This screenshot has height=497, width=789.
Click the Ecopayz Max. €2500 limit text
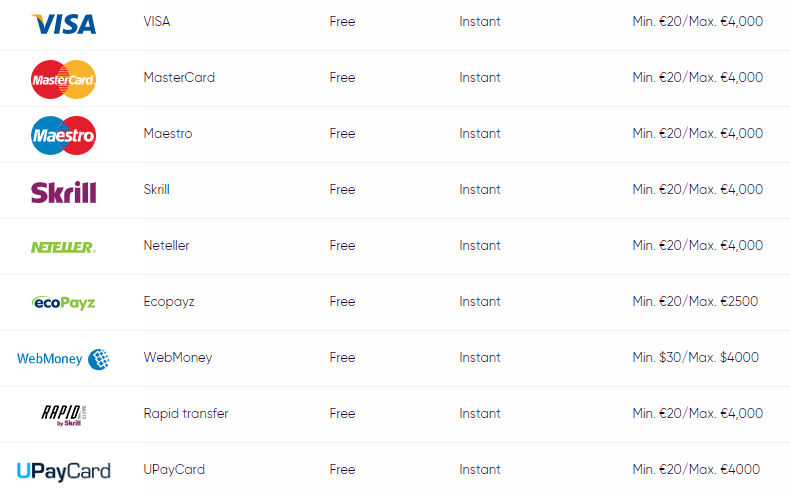(x=723, y=301)
